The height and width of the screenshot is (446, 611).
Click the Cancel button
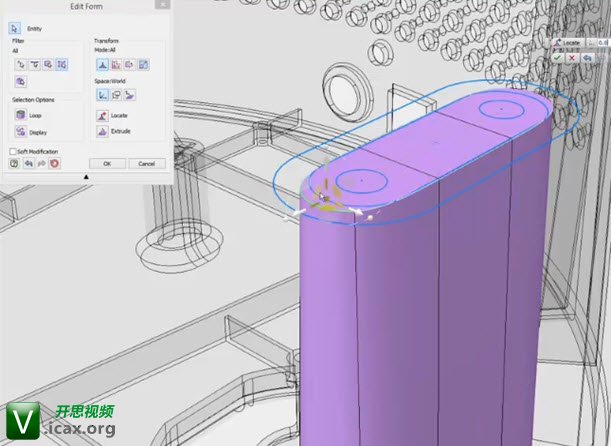(x=147, y=164)
